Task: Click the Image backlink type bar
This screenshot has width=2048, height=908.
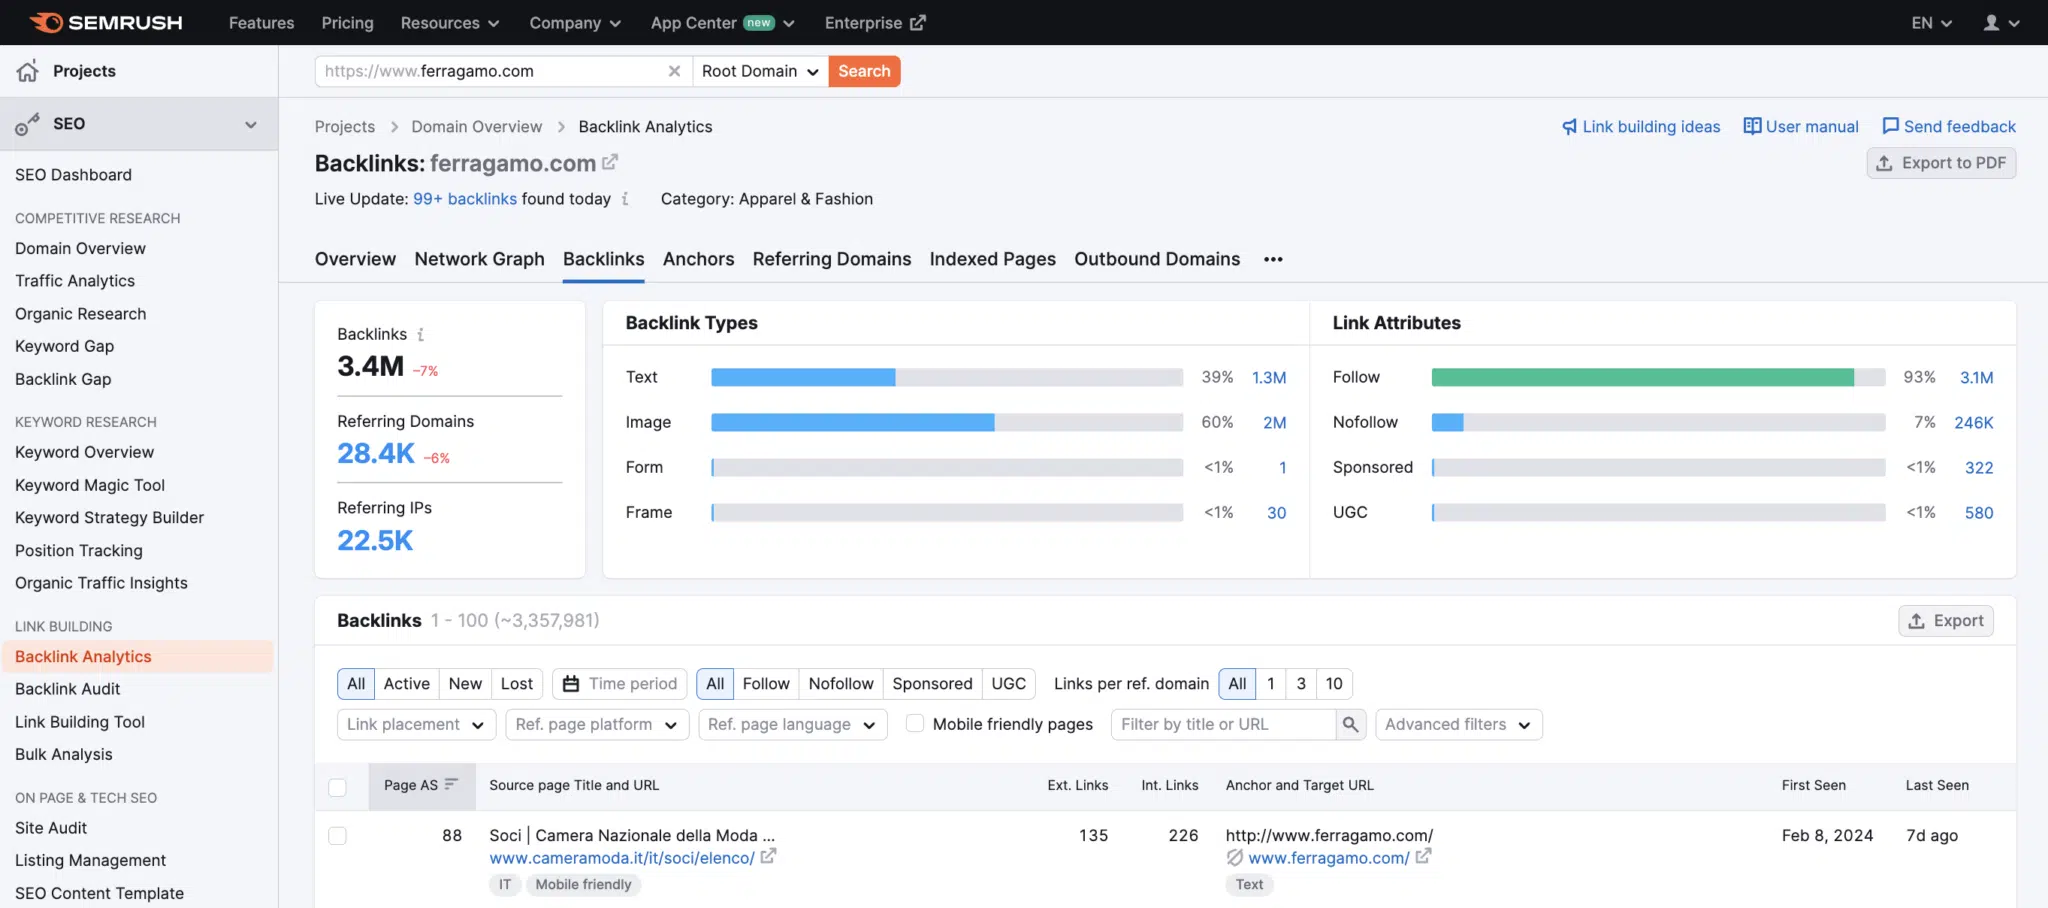Action: [852, 422]
